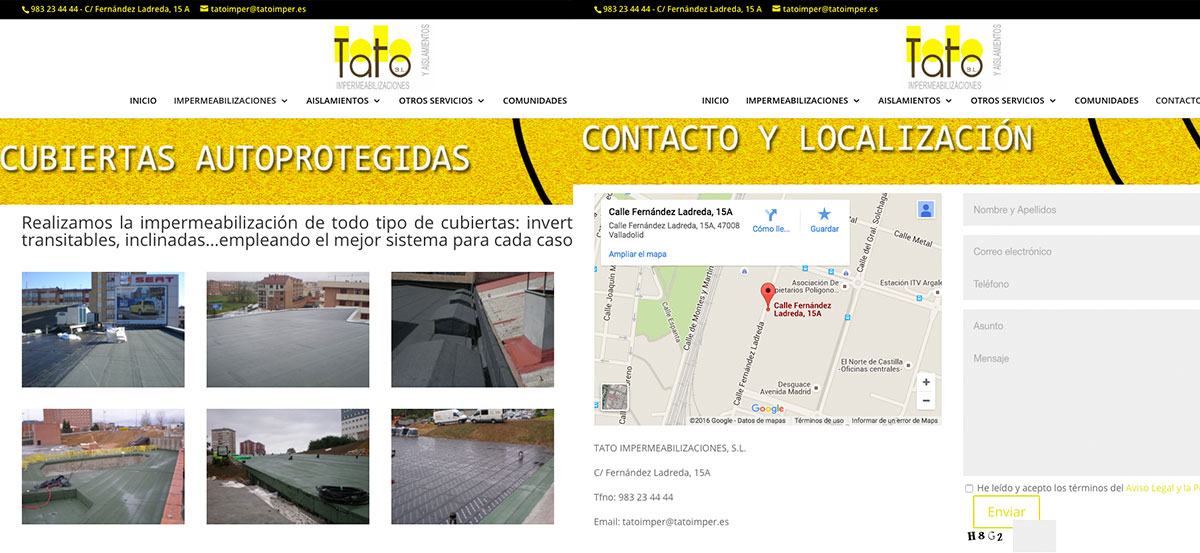This screenshot has width=1200, height=553.
Task: Click the Google account avatar icon on map
Action: [x=926, y=210]
